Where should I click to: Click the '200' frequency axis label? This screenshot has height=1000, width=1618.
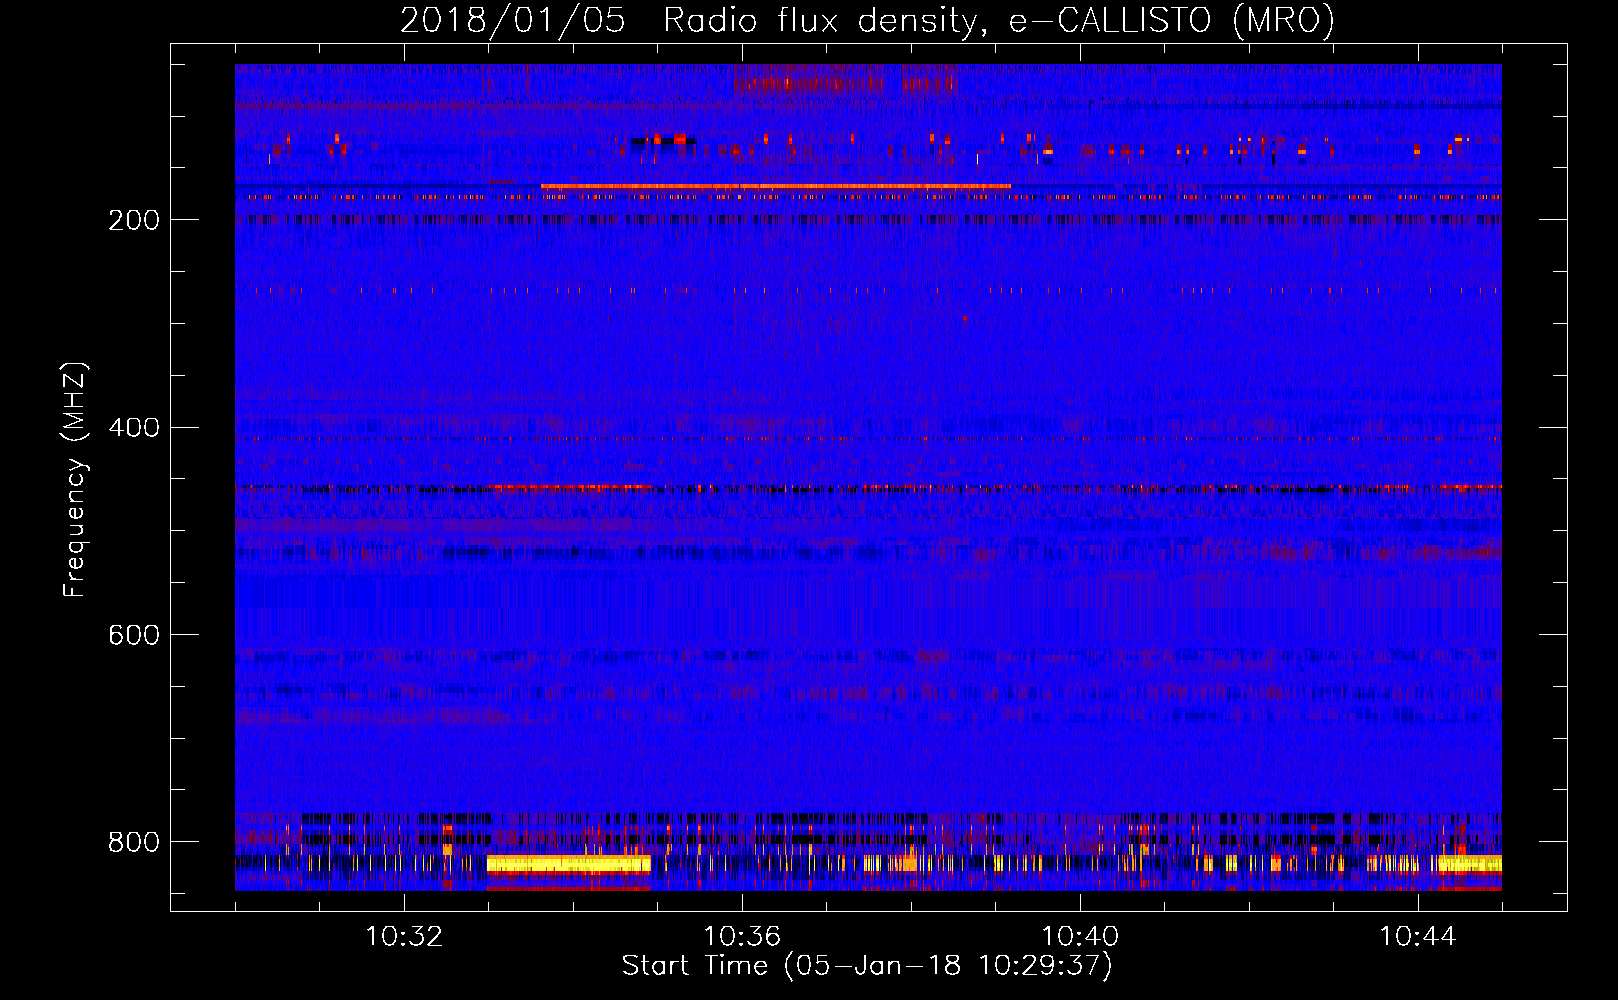click(134, 220)
